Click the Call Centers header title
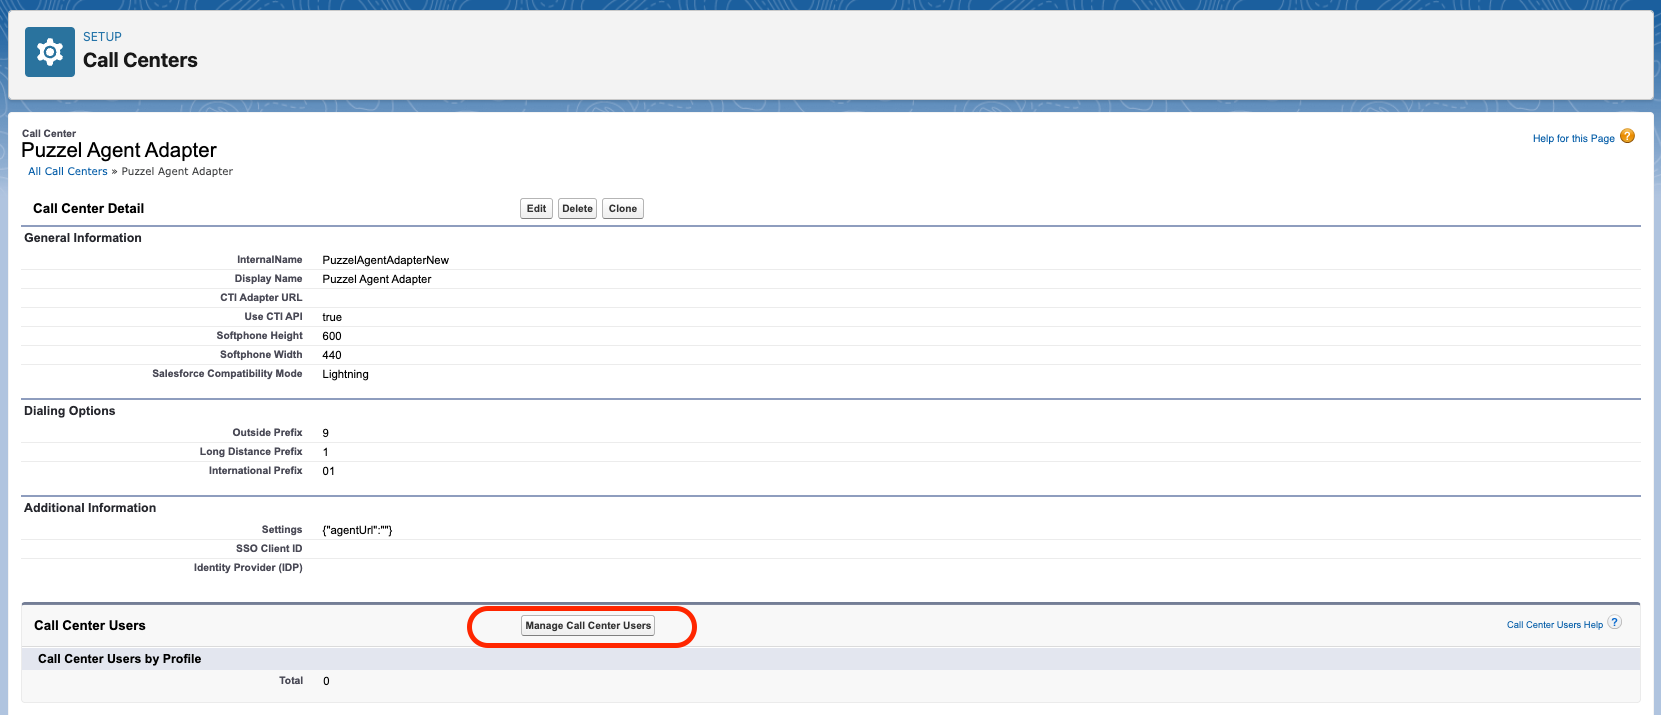 (140, 61)
